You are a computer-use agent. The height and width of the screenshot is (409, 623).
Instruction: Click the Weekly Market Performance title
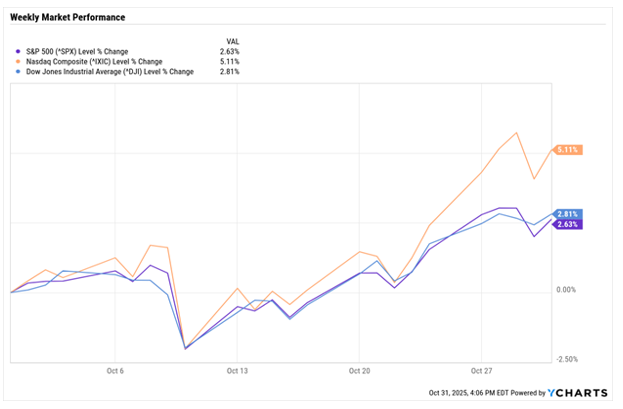tap(67, 18)
